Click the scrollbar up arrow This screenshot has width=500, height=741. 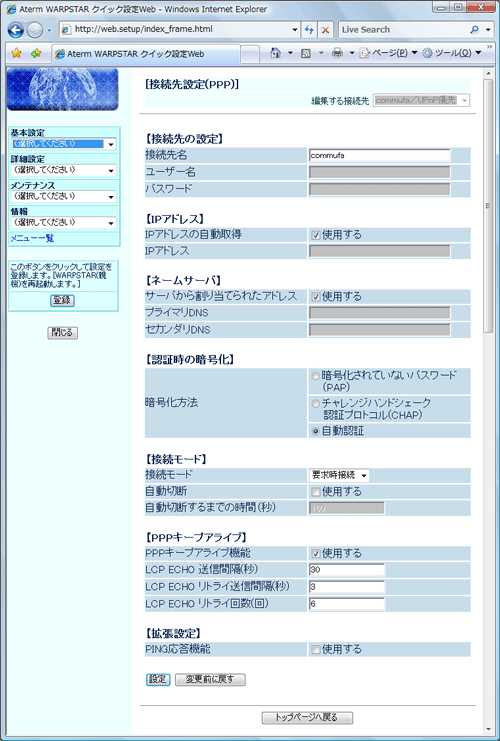tap(488, 73)
